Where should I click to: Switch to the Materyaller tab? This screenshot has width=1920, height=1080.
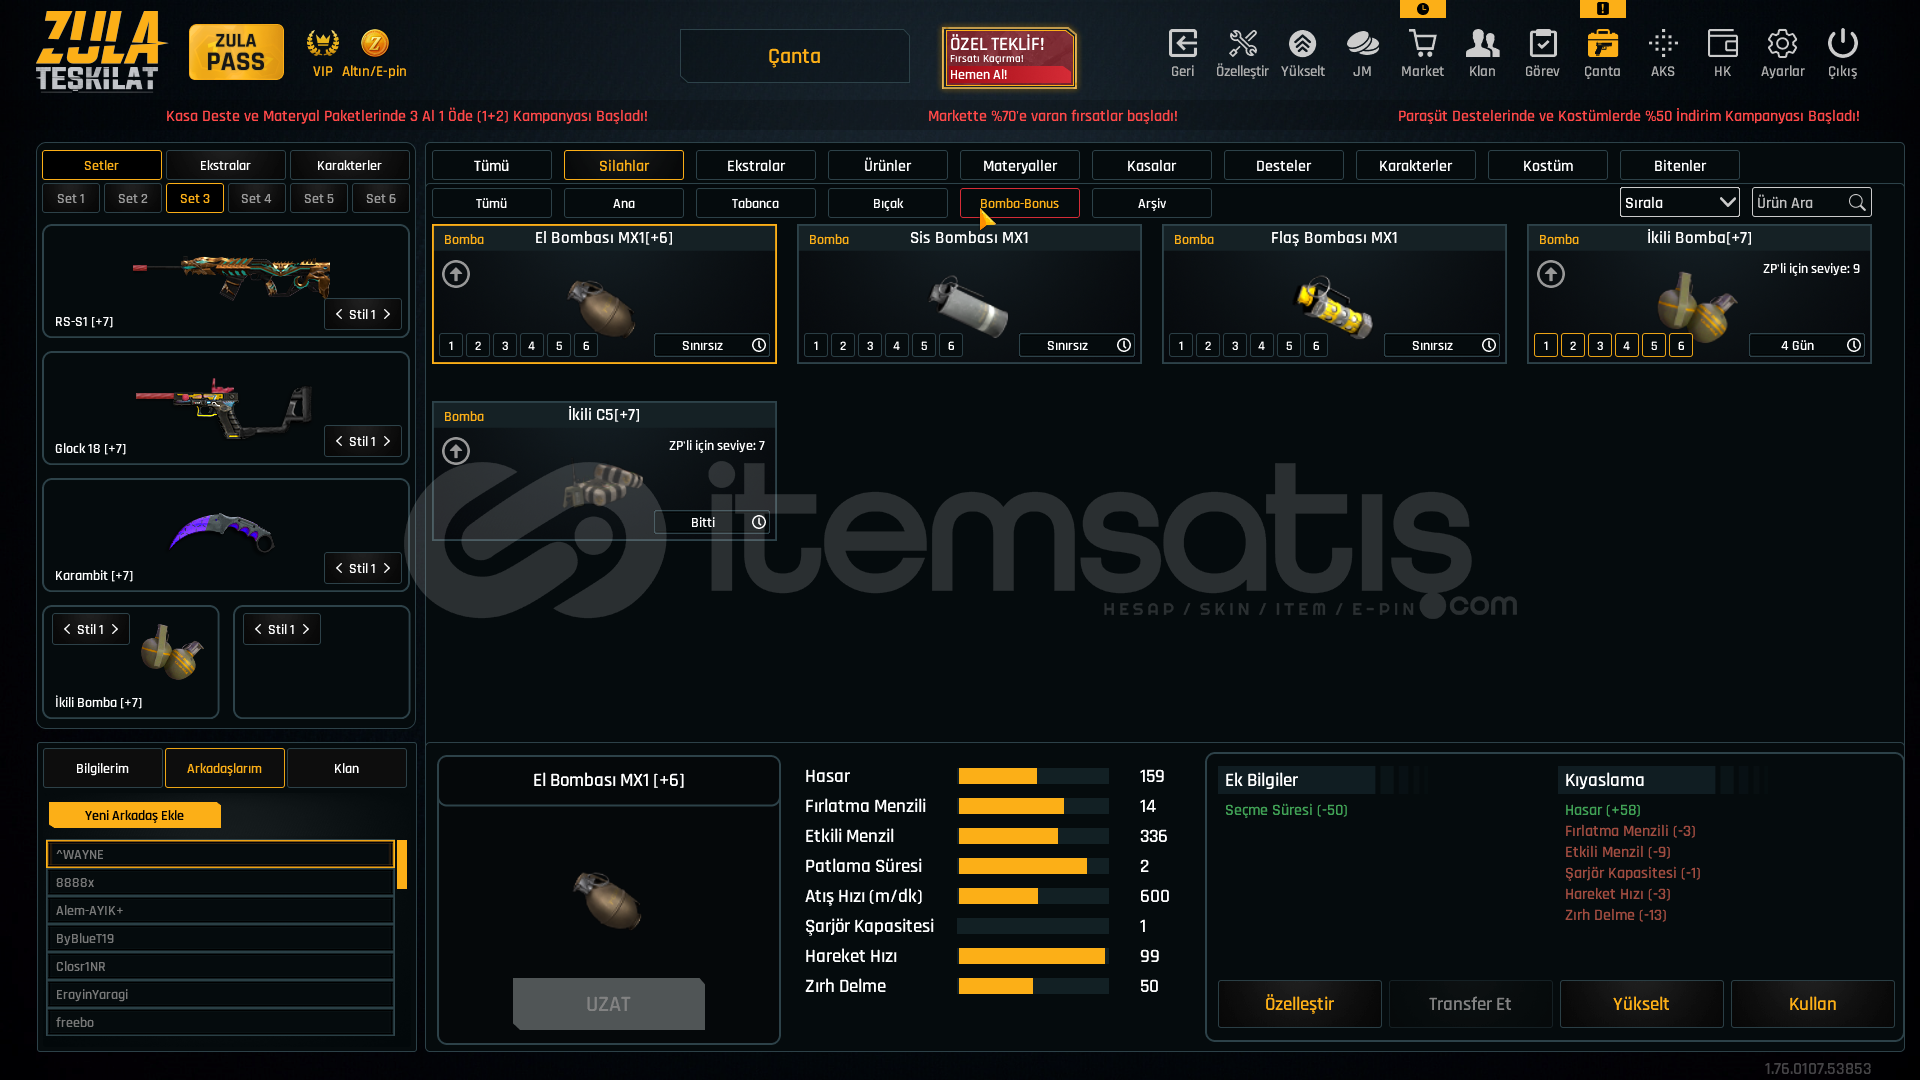coord(1020,165)
